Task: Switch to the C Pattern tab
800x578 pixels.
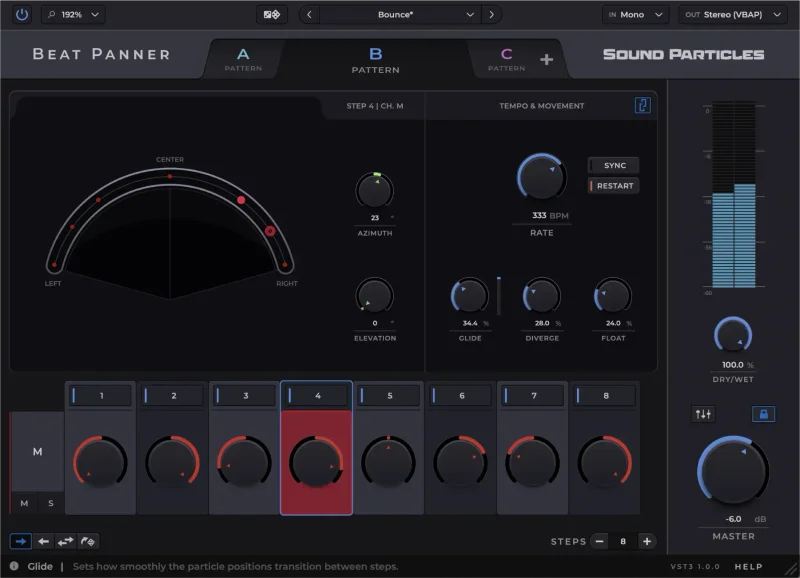Action: pyautogui.click(x=506, y=59)
